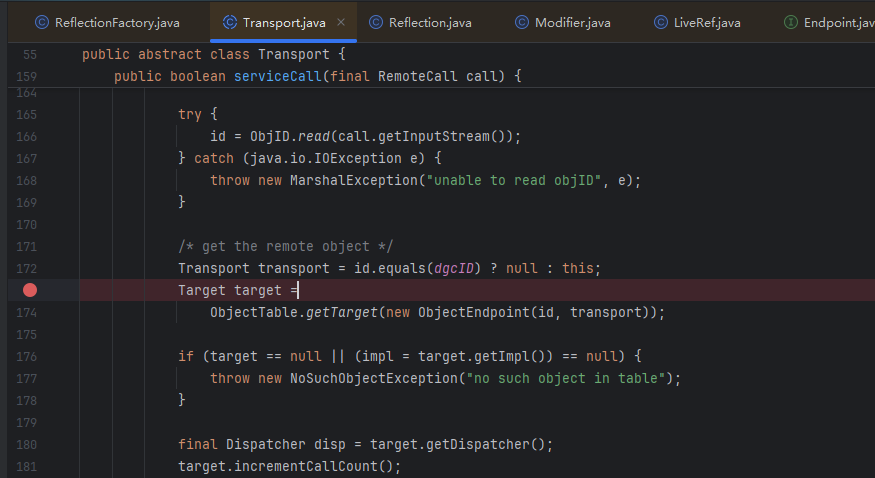Click the class icon on Reflection.java tab
This screenshot has height=478, width=875.
(375, 22)
